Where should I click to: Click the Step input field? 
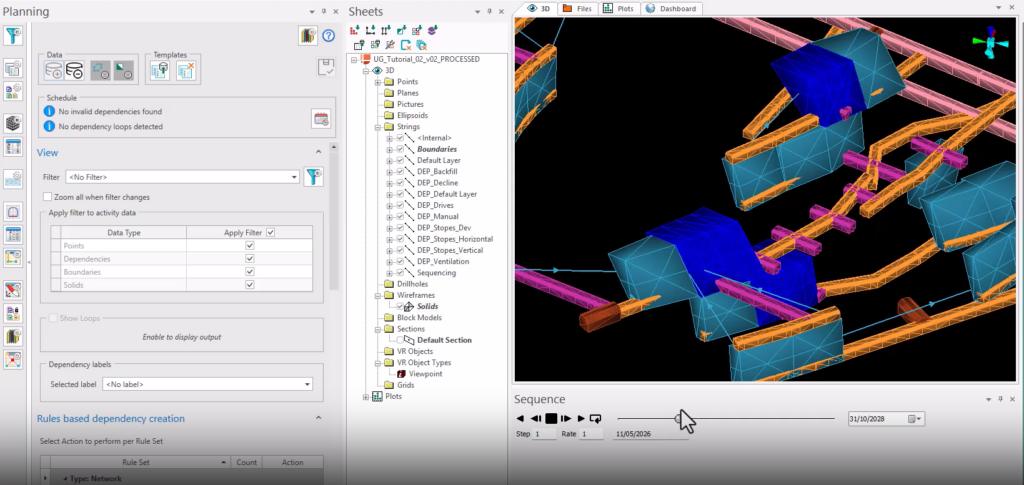543,434
